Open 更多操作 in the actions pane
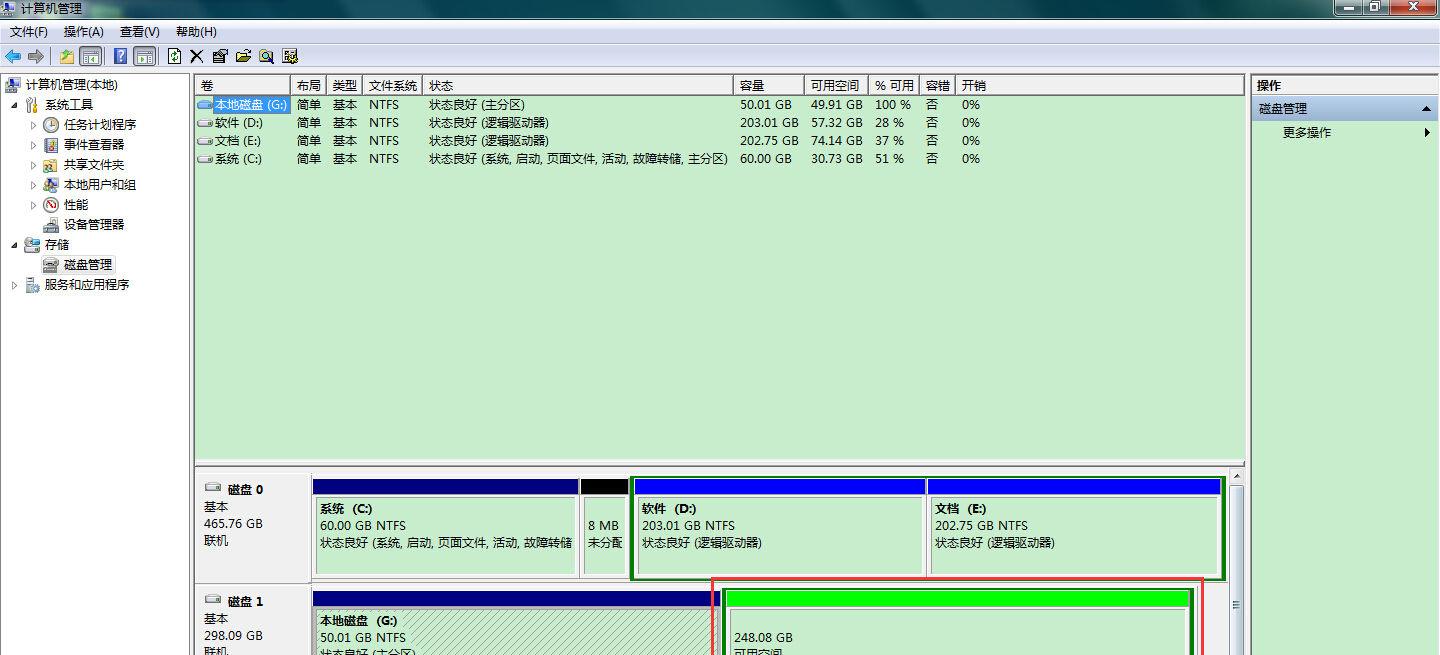This screenshot has width=1440, height=655. coord(1306,132)
